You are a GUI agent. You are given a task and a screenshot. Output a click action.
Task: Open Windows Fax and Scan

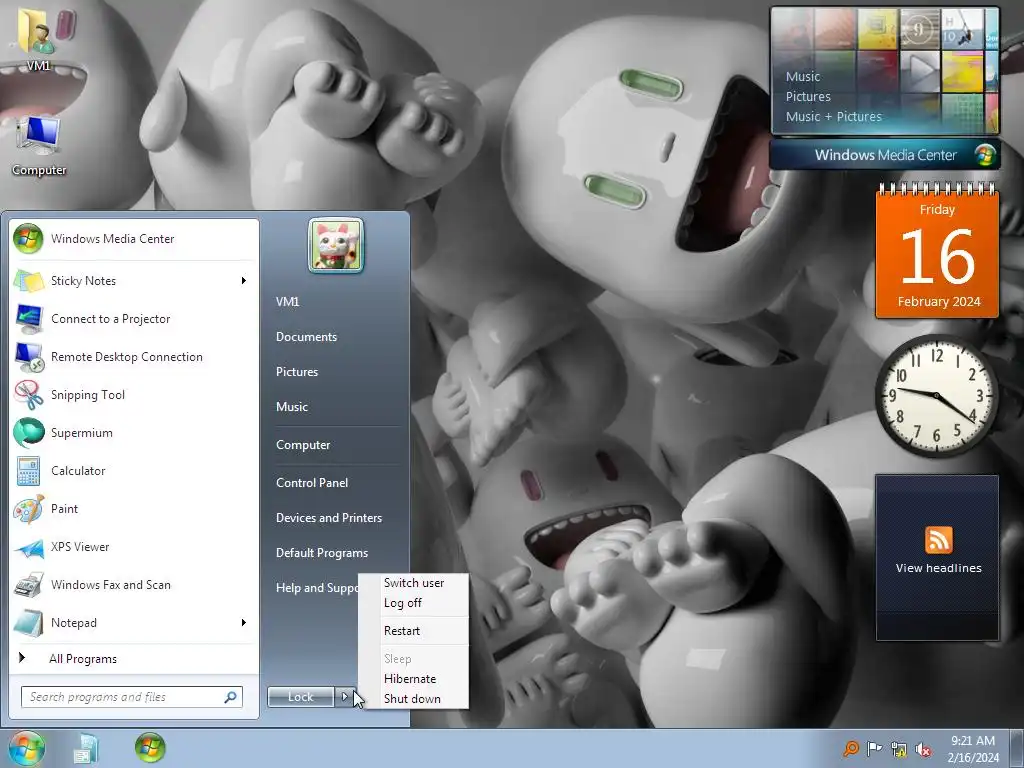click(134, 584)
